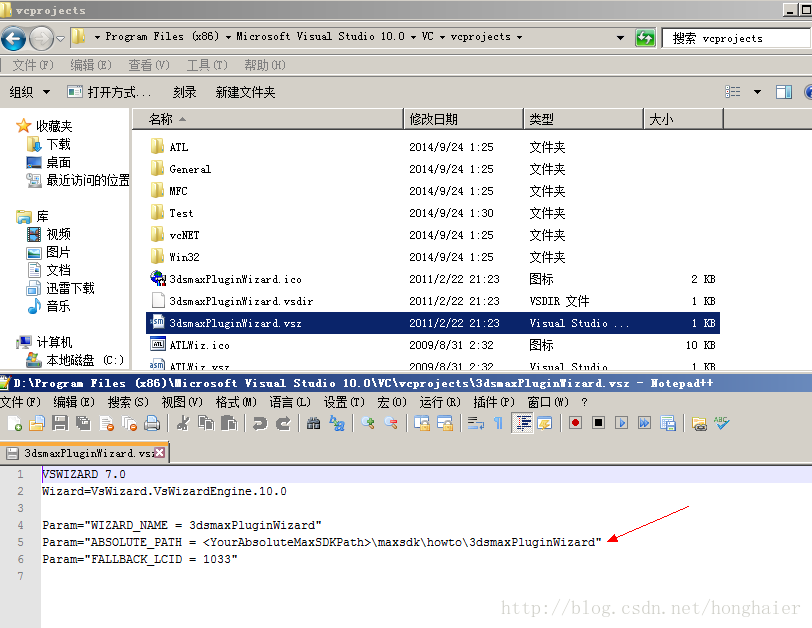Click the Playback macro icon
The width and height of the screenshot is (812, 628).
pyautogui.click(x=621, y=423)
